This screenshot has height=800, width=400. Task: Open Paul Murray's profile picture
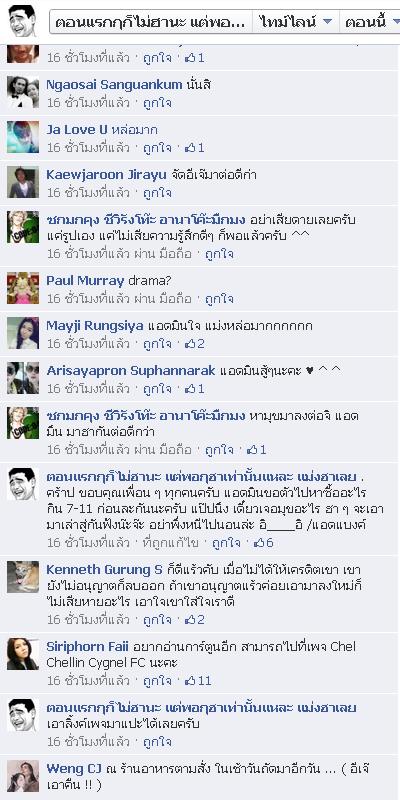(23, 288)
